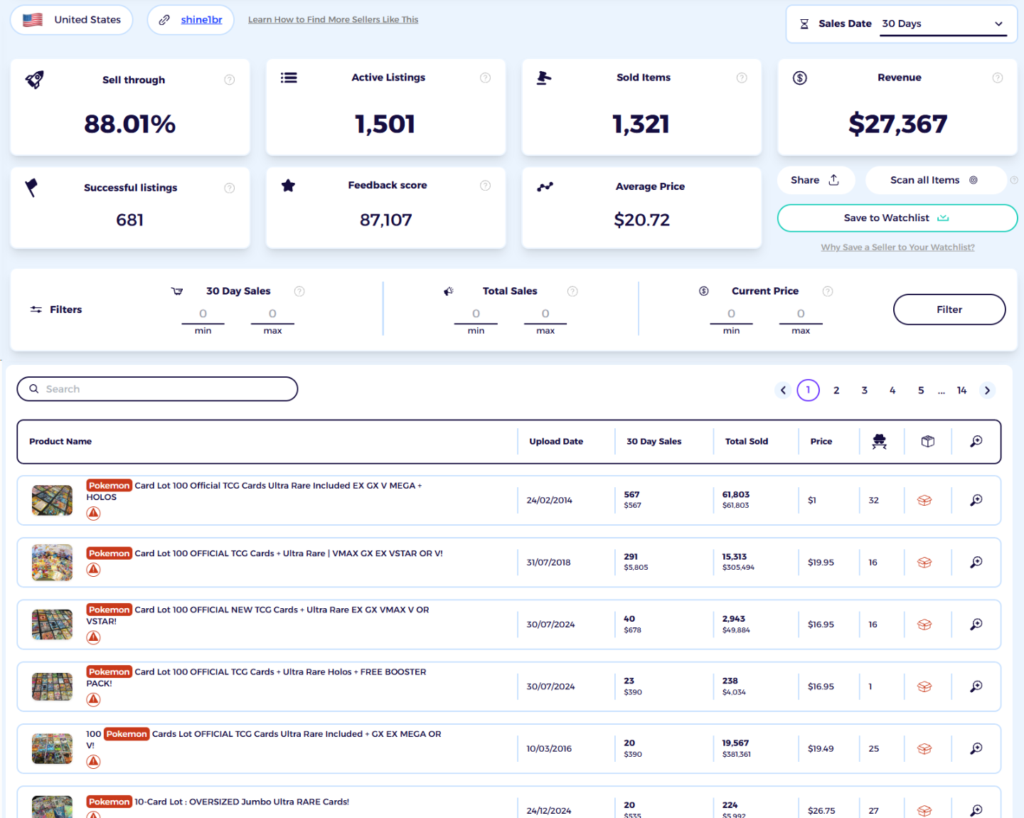
Task: Show help for Sell through
Action: tap(229, 80)
